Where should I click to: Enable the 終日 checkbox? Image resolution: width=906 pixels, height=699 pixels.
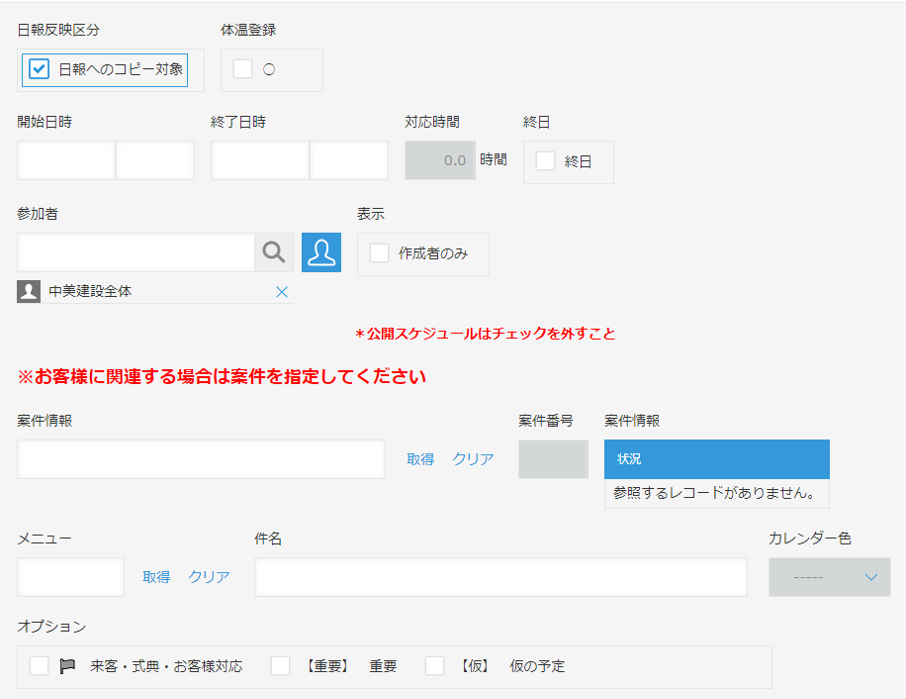pyautogui.click(x=545, y=161)
